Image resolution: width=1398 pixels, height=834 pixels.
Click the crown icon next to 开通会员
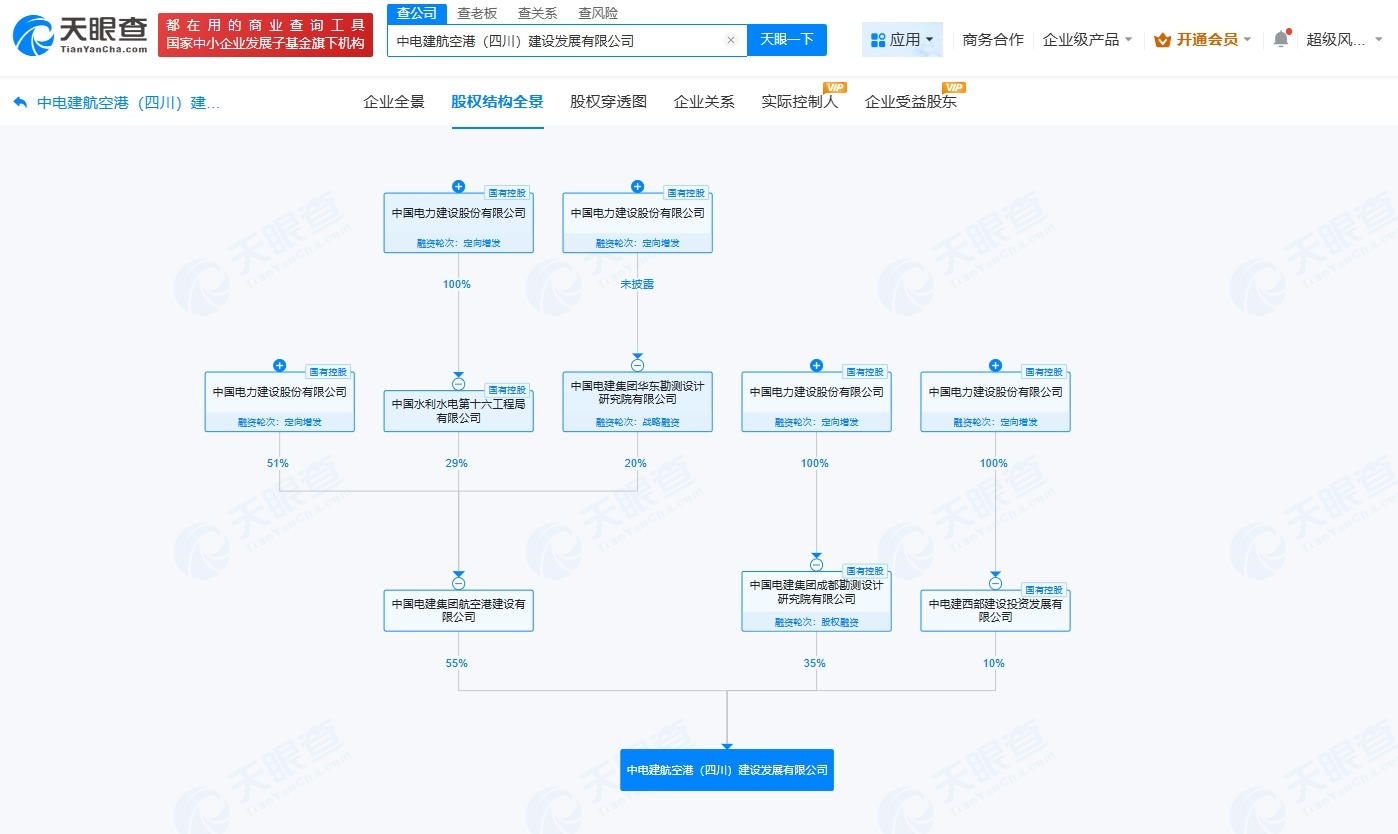click(1162, 39)
